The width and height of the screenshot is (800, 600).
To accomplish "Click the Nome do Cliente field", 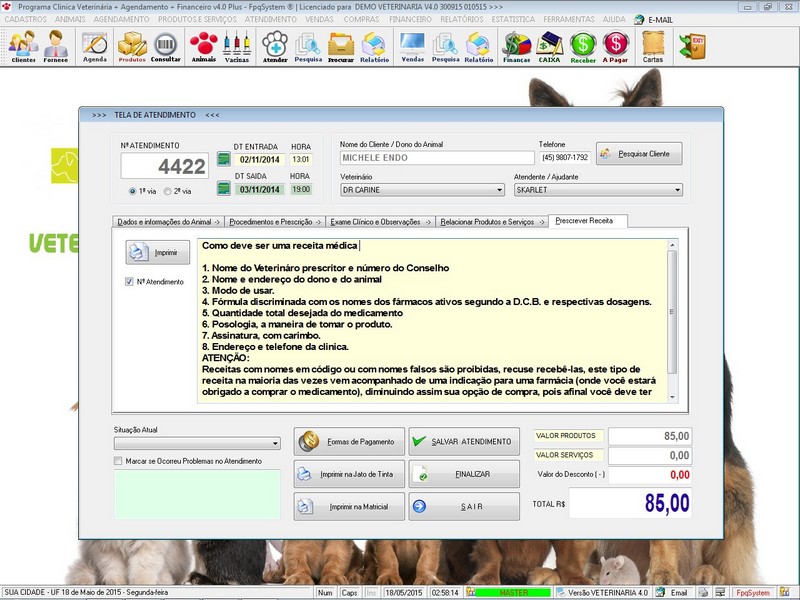I will tap(437, 158).
